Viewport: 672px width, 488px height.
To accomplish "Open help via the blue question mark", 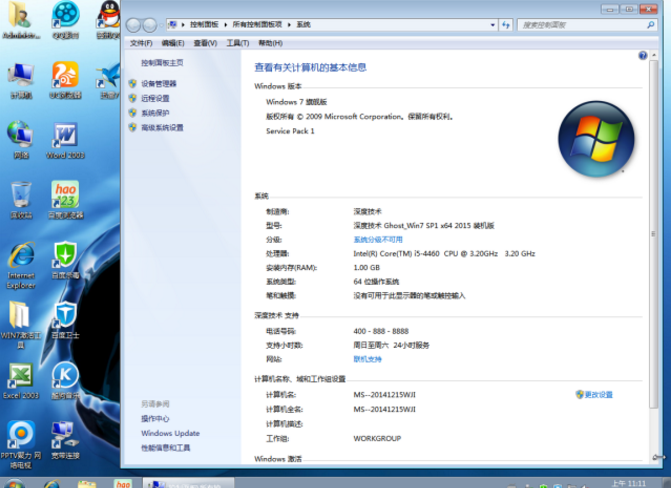I will (x=642, y=55).
